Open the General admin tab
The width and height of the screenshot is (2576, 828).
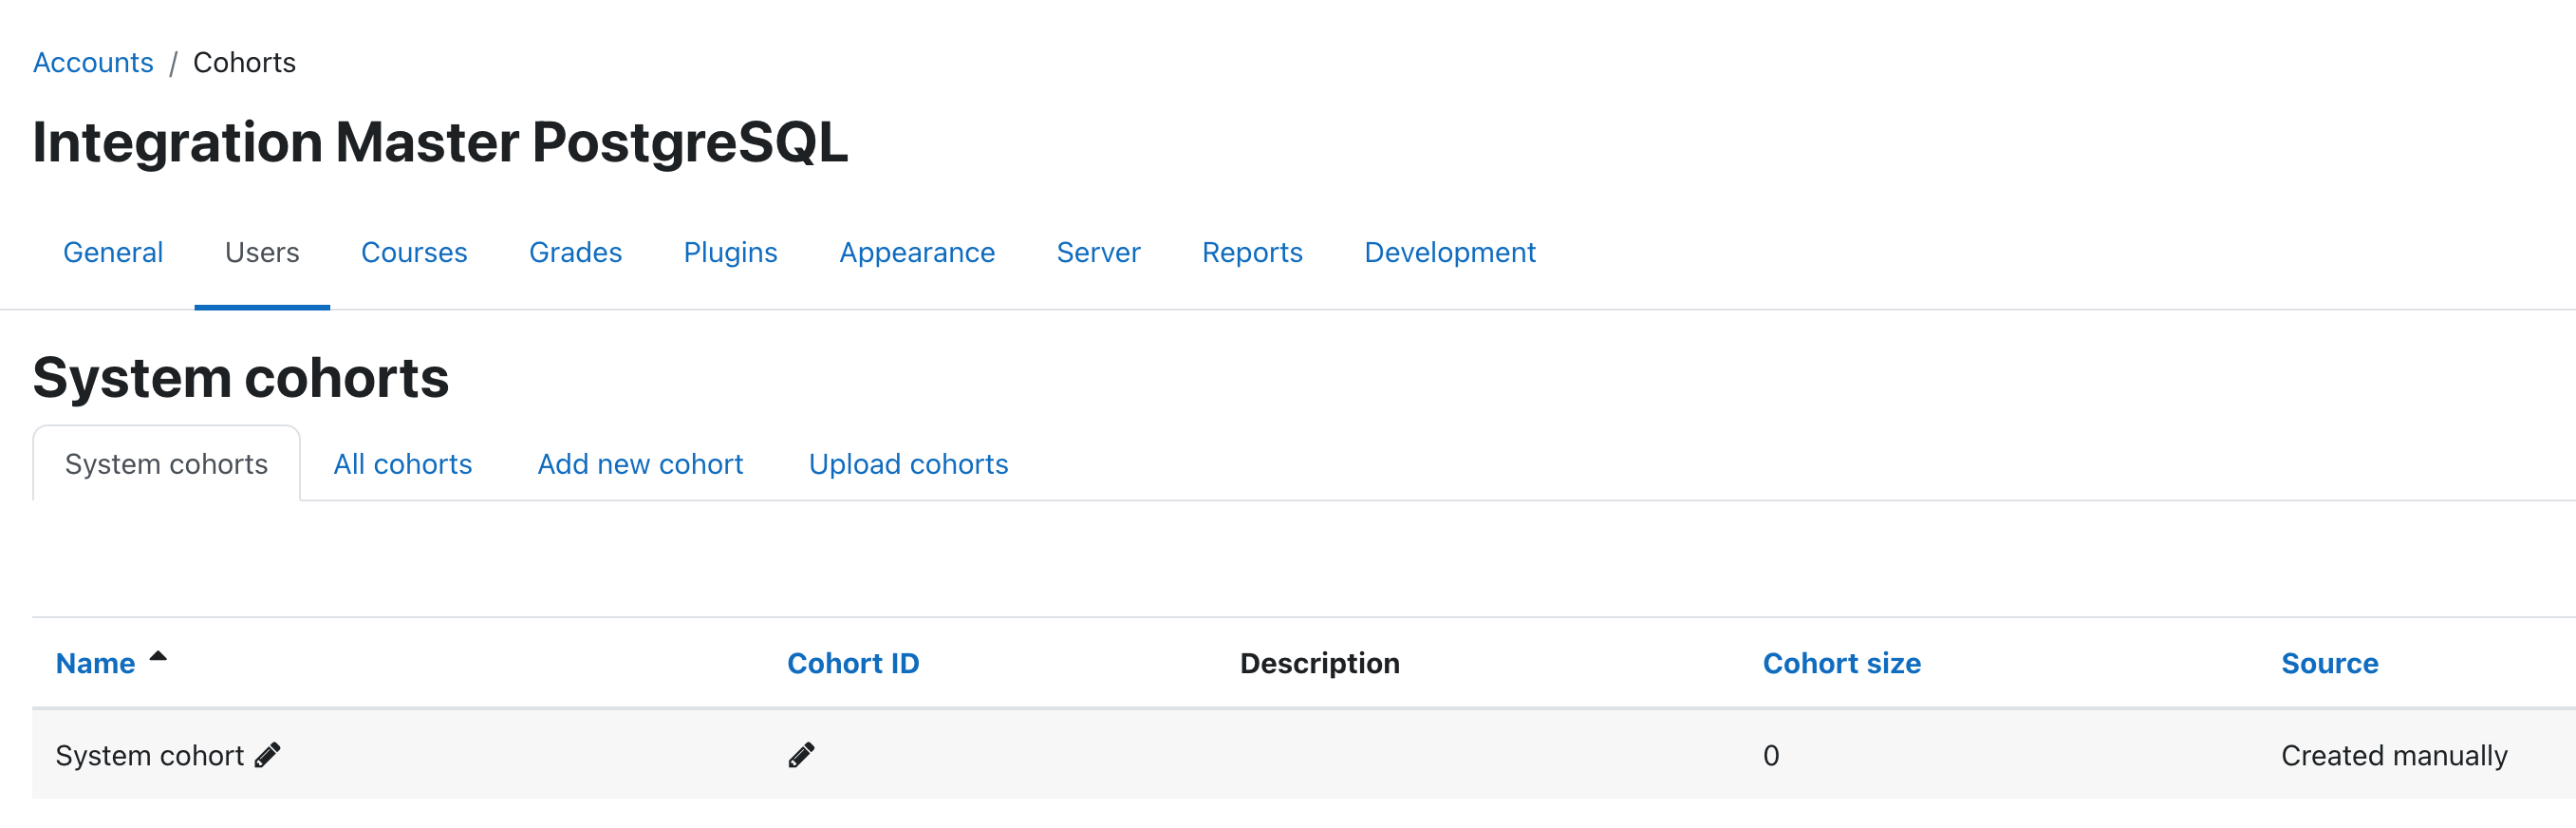click(x=113, y=252)
